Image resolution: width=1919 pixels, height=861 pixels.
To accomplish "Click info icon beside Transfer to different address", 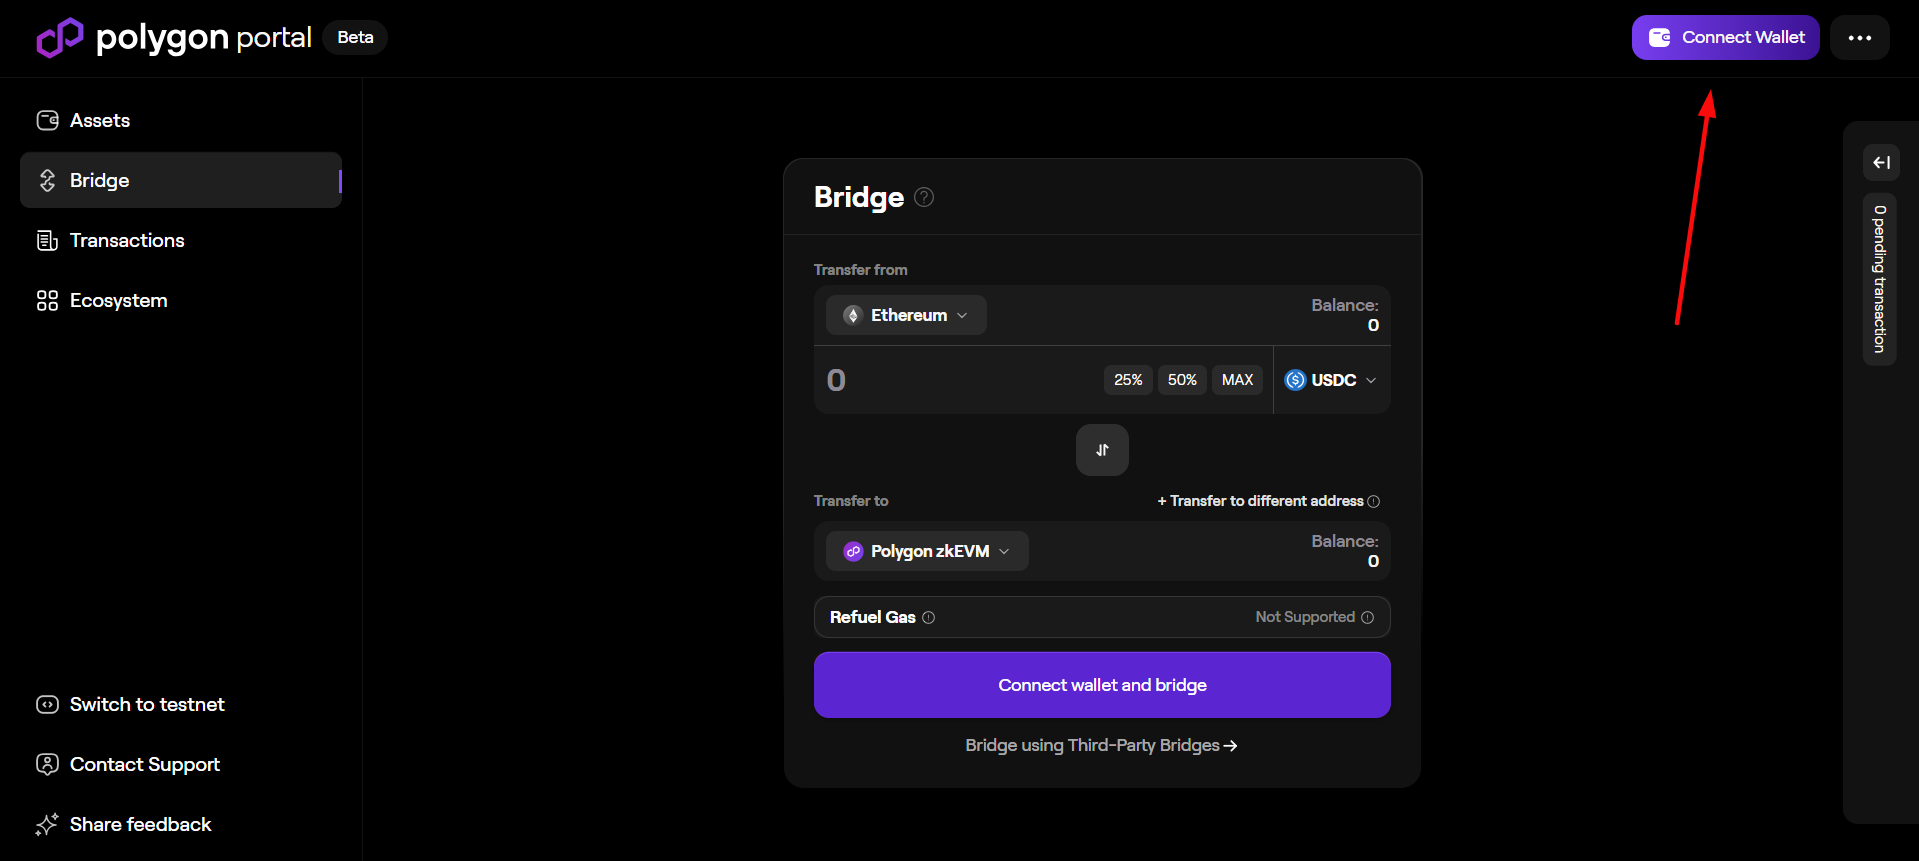I will (1373, 501).
